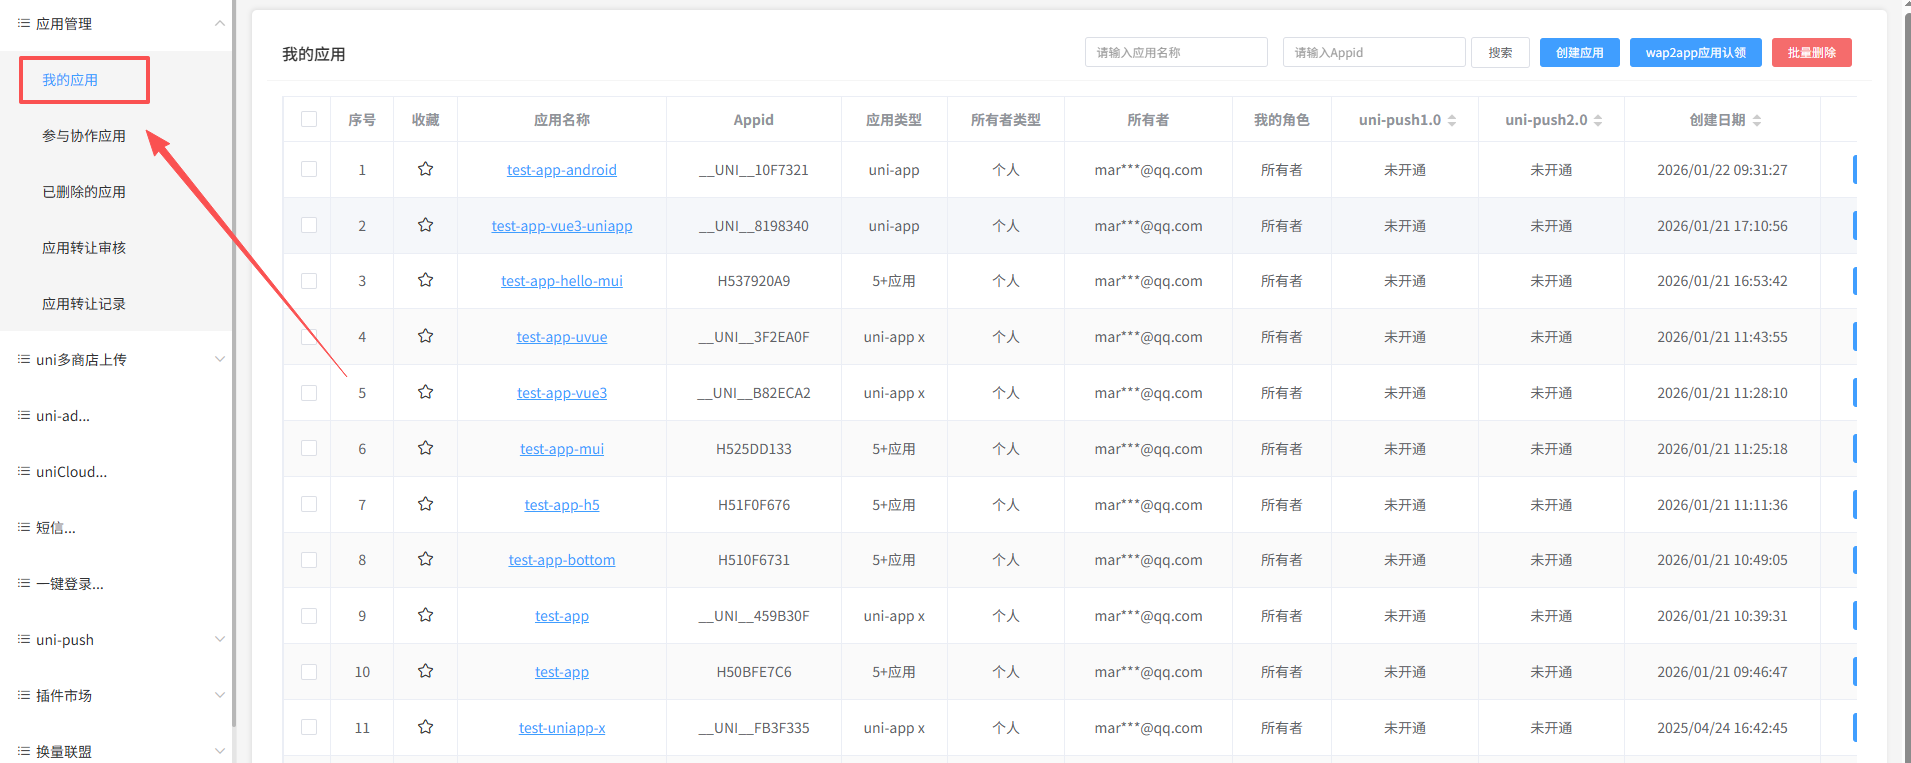The height and width of the screenshot is (763, 1911).
Task: Sort apps by 创建日期 using sort arrows
Action: coord(1757,120)
